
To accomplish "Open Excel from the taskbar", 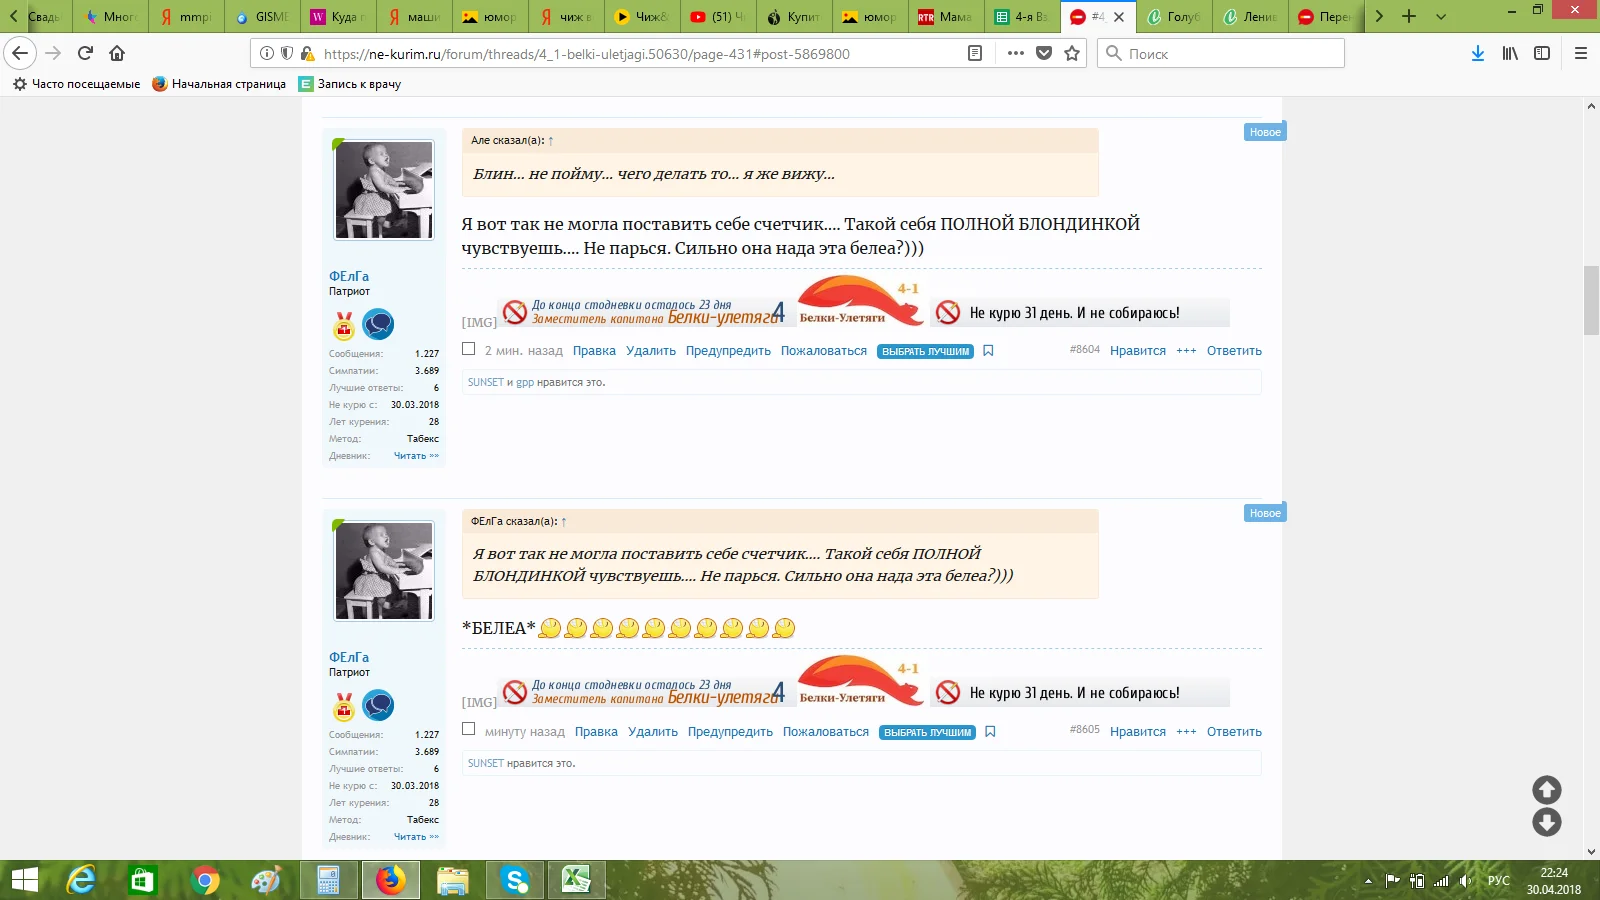I will [577, 880].
